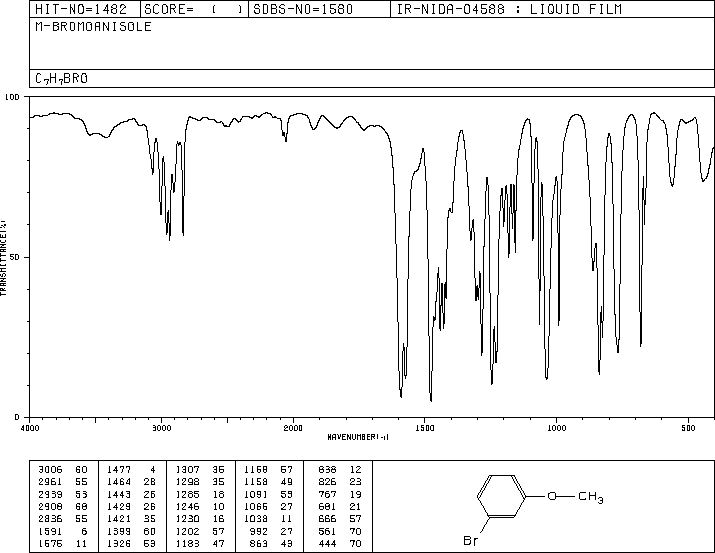Screen dimensions: 715x553
Task: Click the peak table entry 1429
Action: pyautogui.click(x=119, y=507)
